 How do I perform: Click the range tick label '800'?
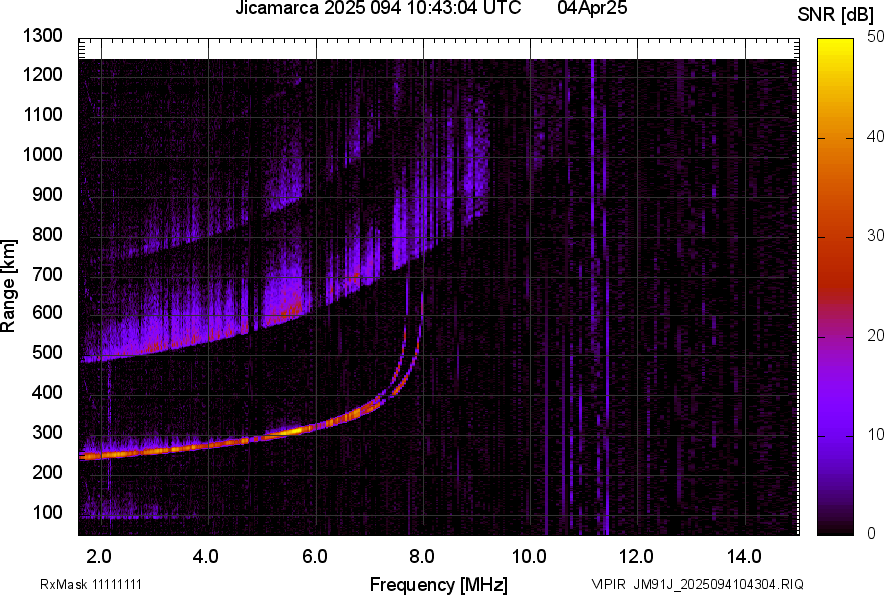click(47, 233)
